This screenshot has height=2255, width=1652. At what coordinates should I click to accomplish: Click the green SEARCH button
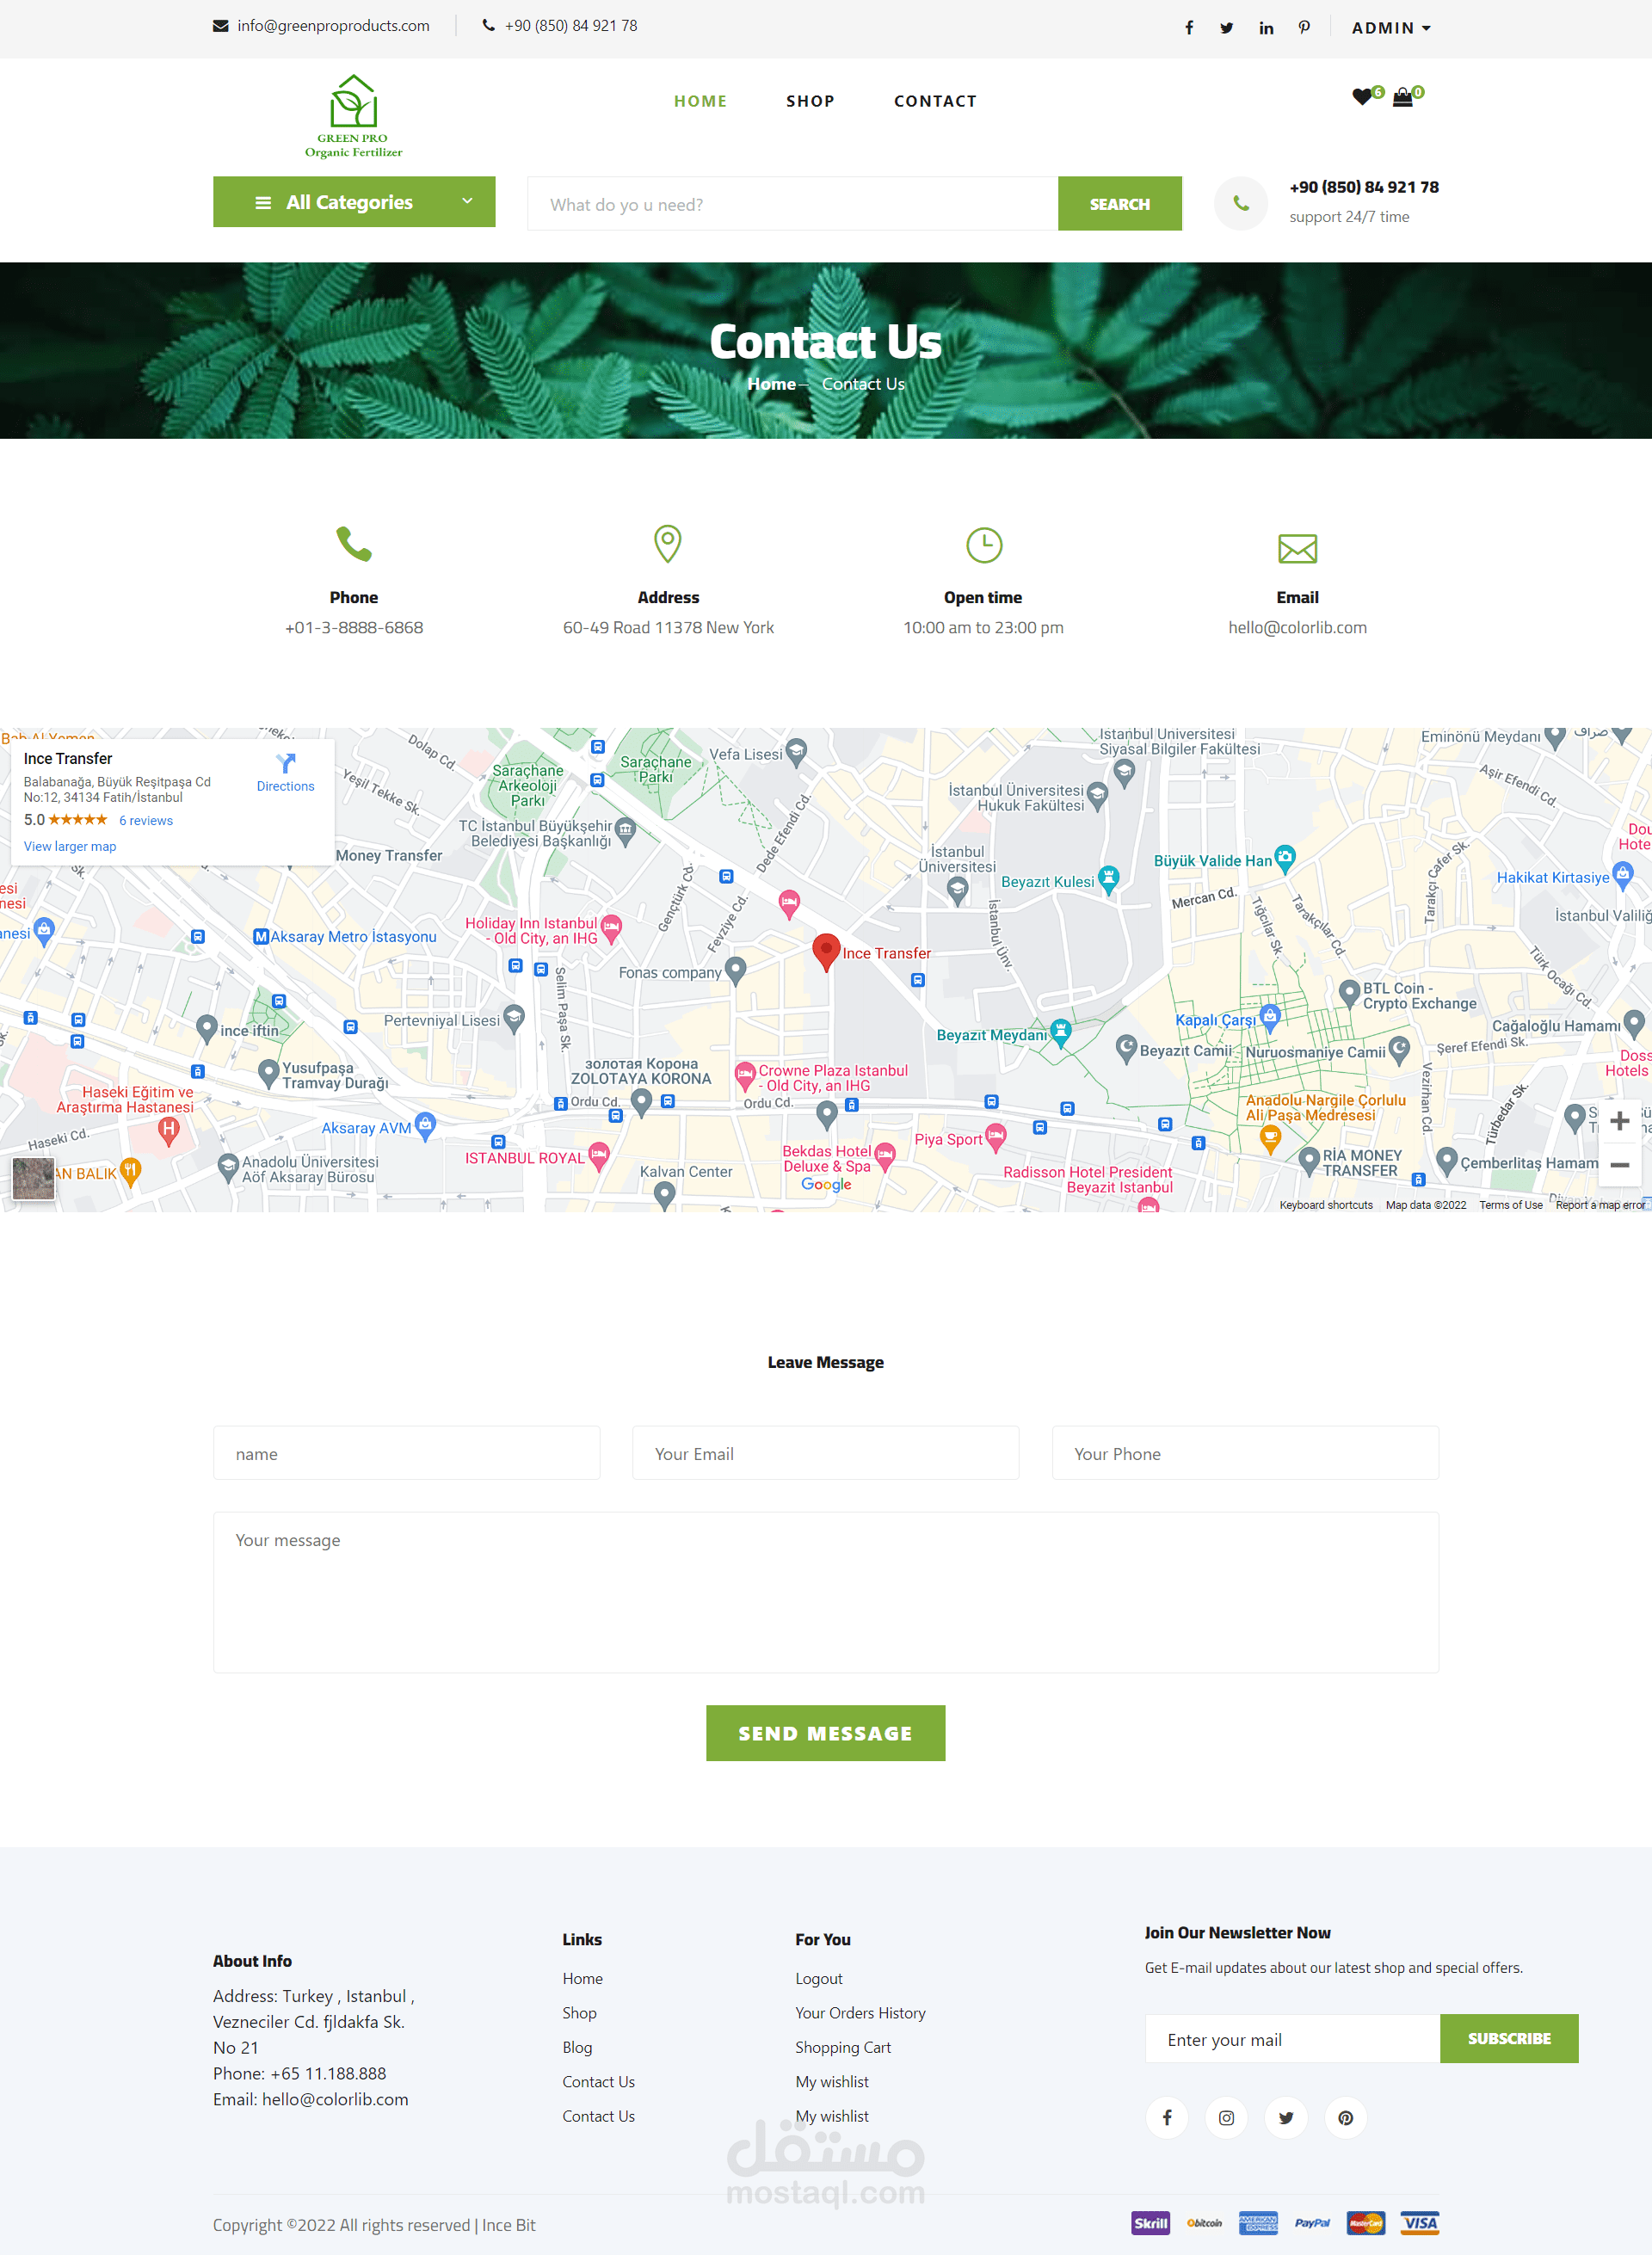pos(1119,204)
